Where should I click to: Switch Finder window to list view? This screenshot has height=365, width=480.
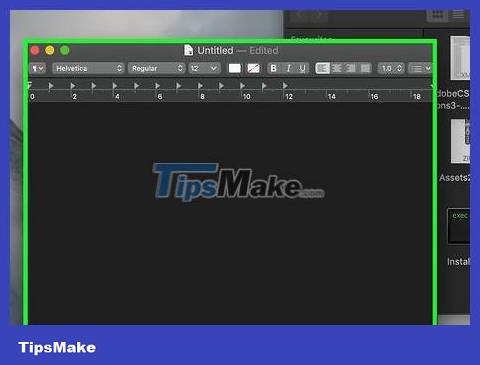click(x=458, y=15)
